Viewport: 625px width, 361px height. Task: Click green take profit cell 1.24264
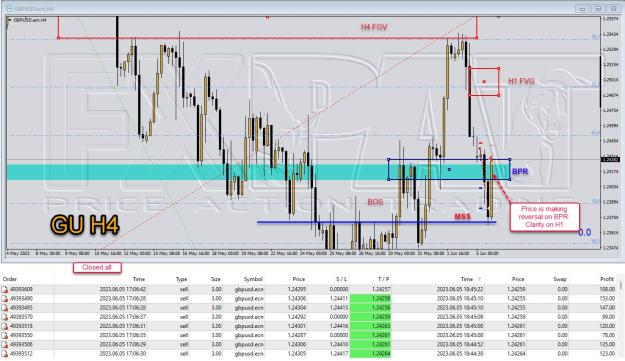pyautogui.click(x=370, y=354)
